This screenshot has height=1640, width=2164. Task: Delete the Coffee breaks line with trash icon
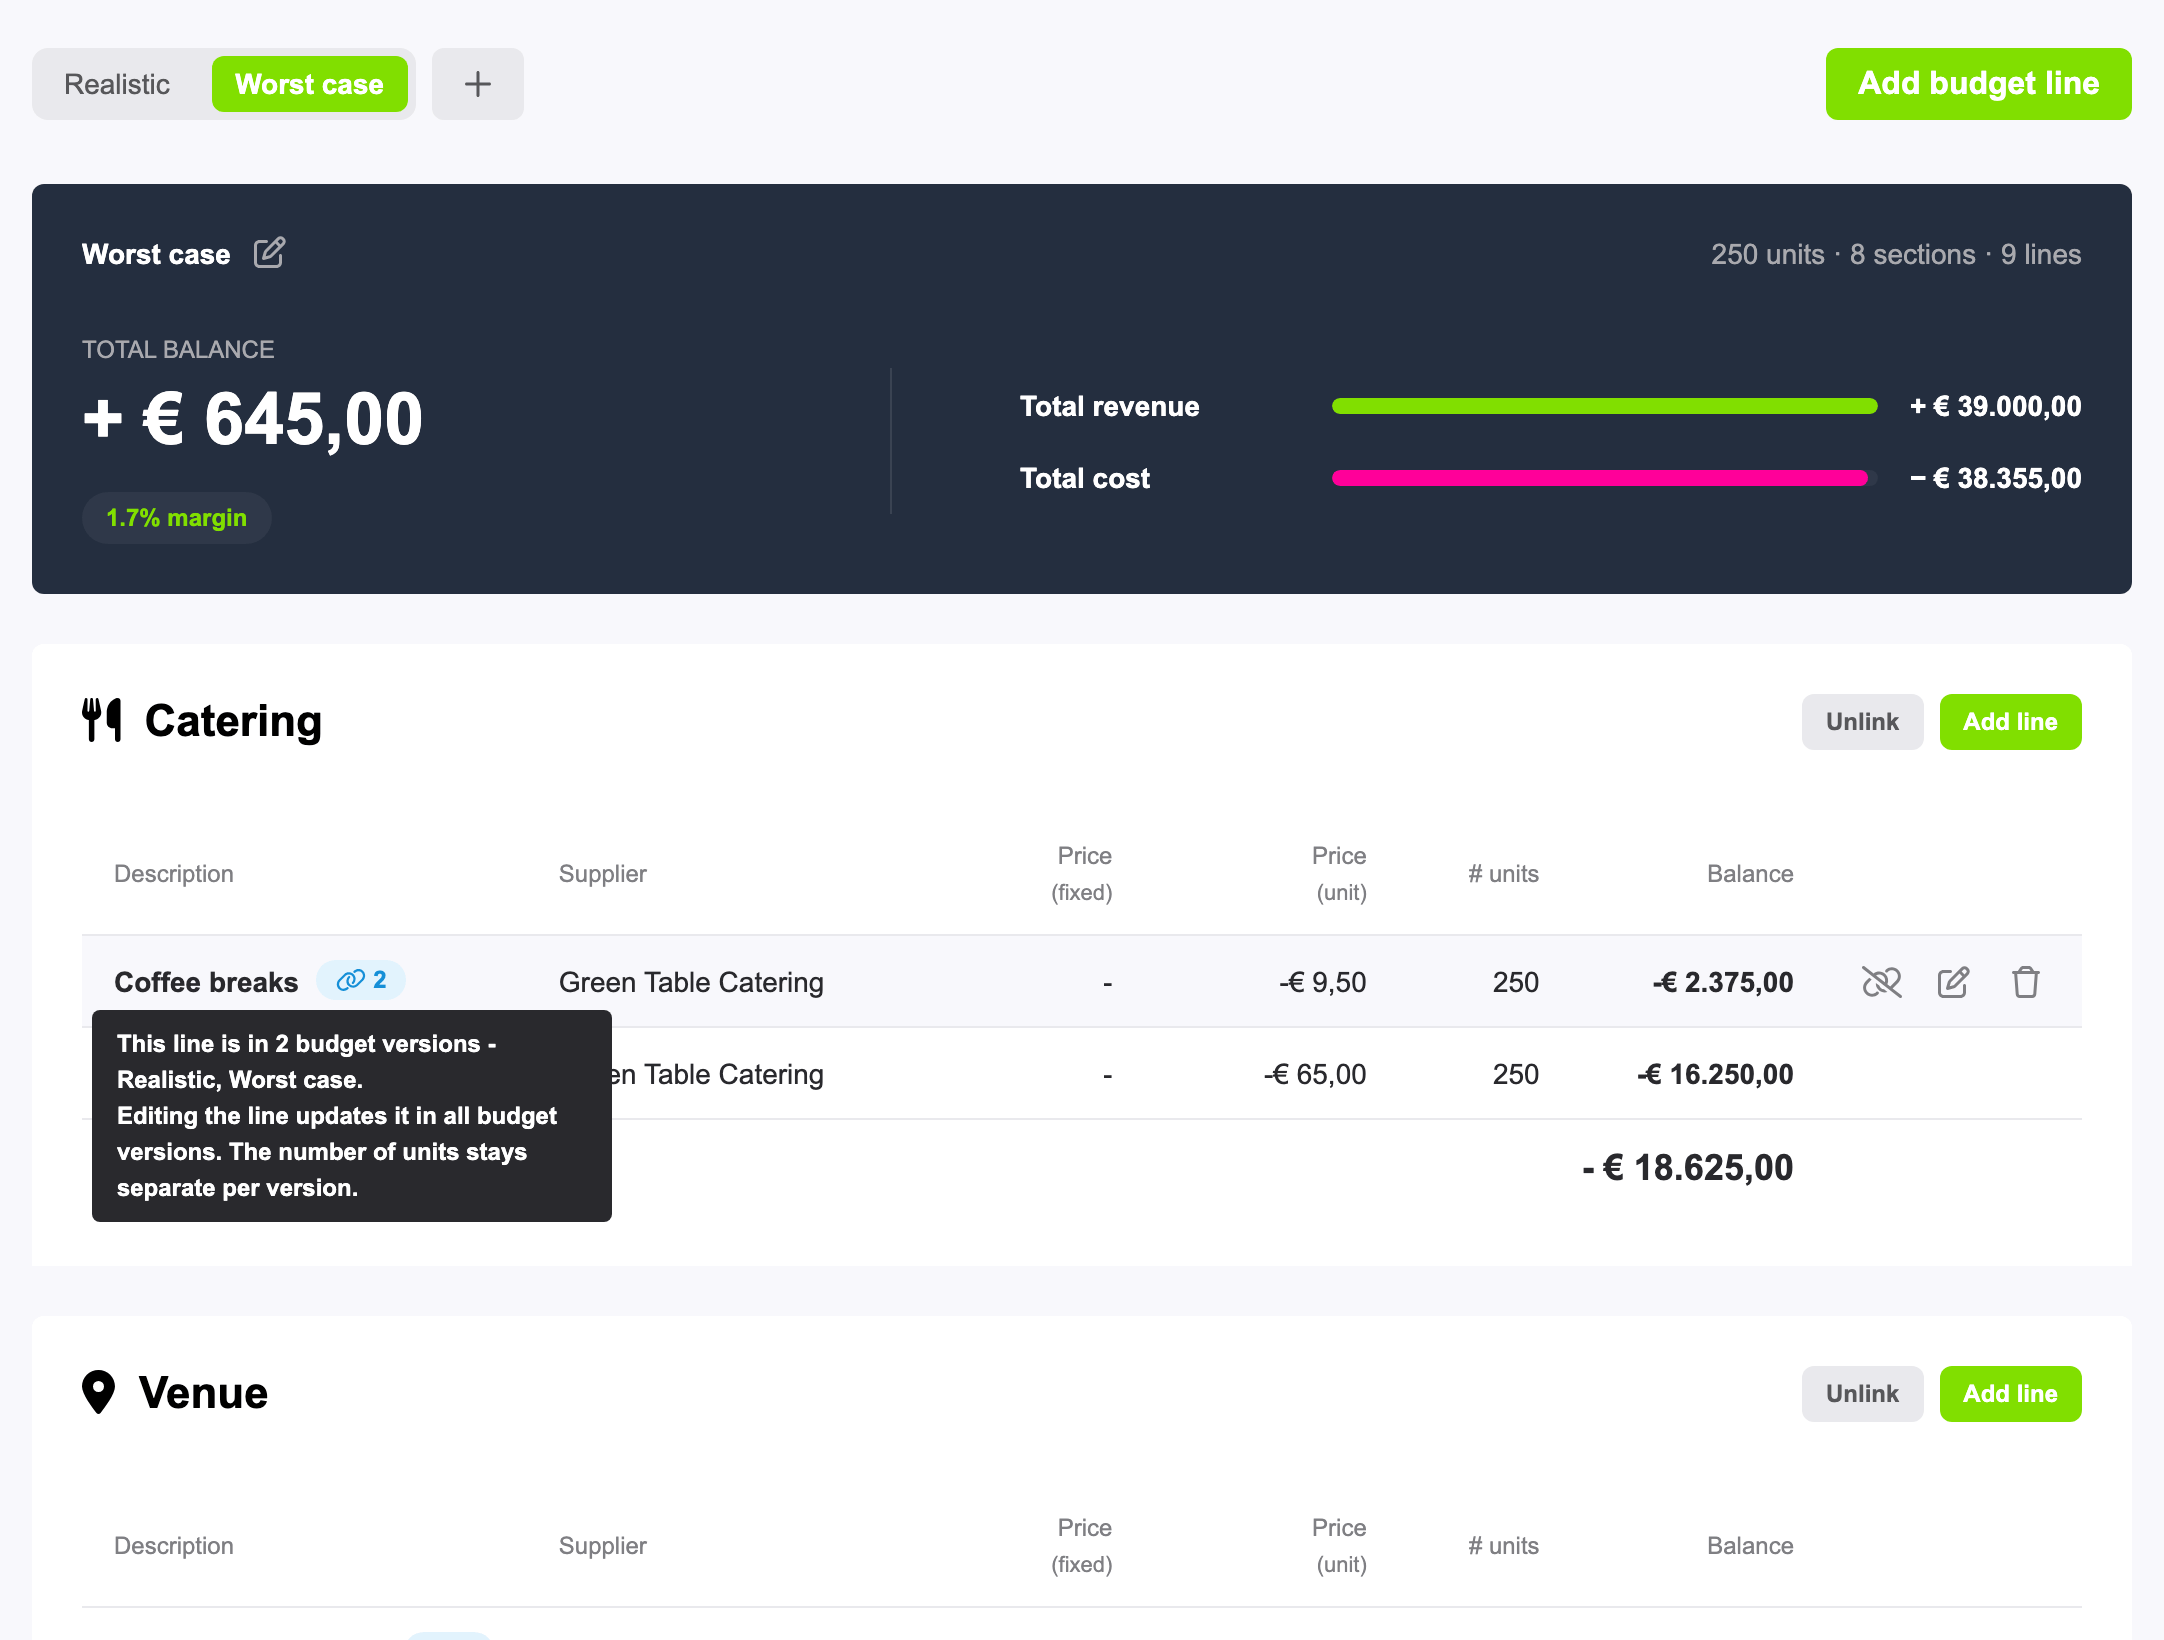tap(2026, 982)
